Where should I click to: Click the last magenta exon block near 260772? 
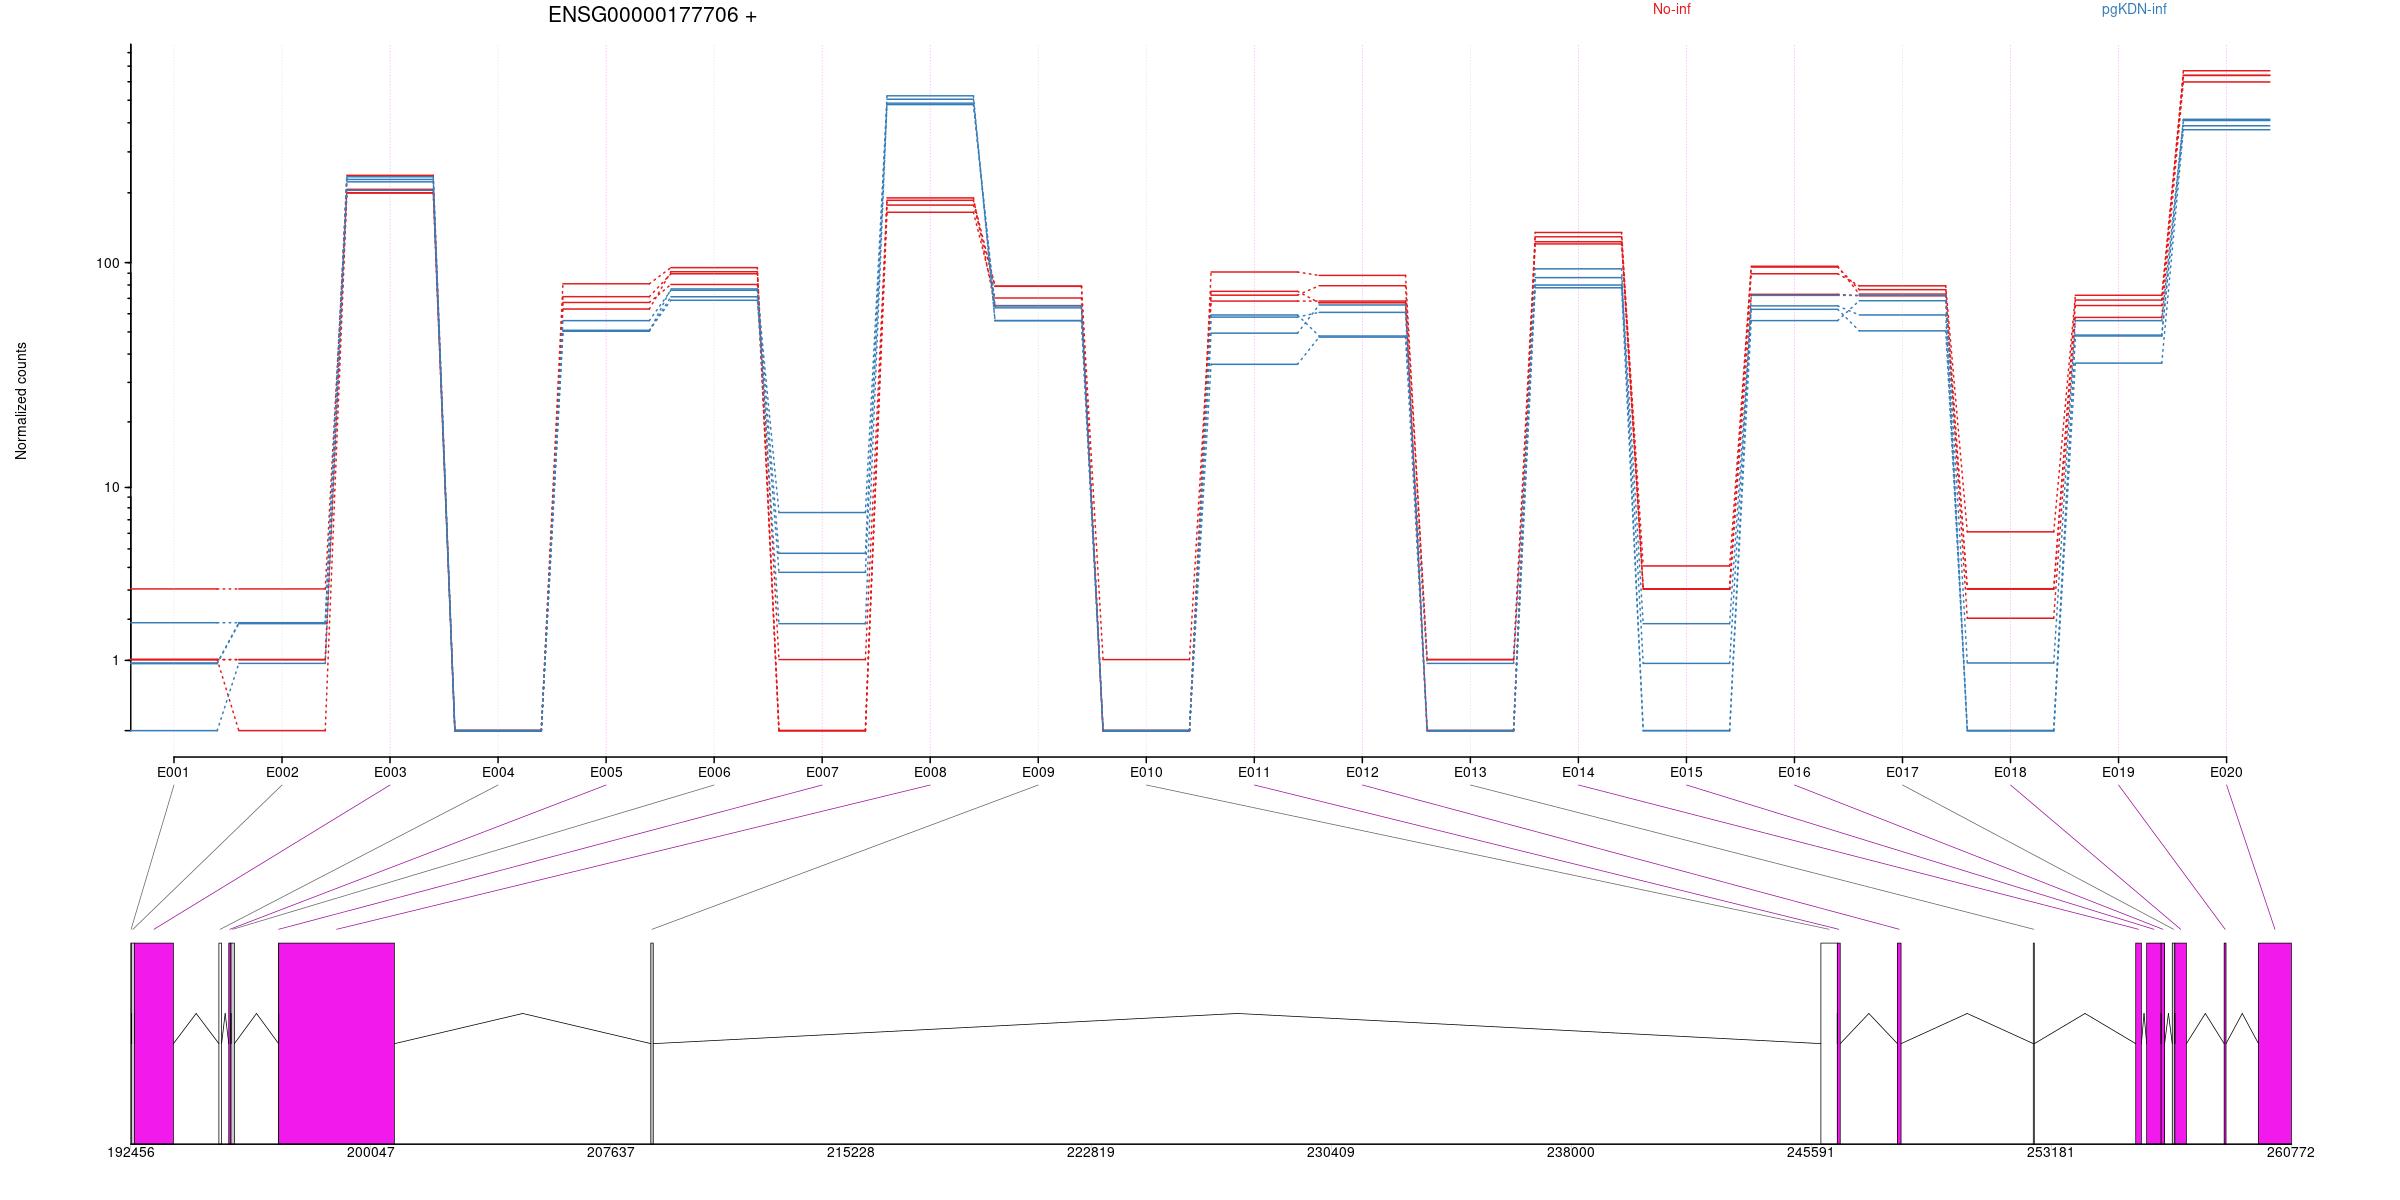point(2275,1043)
